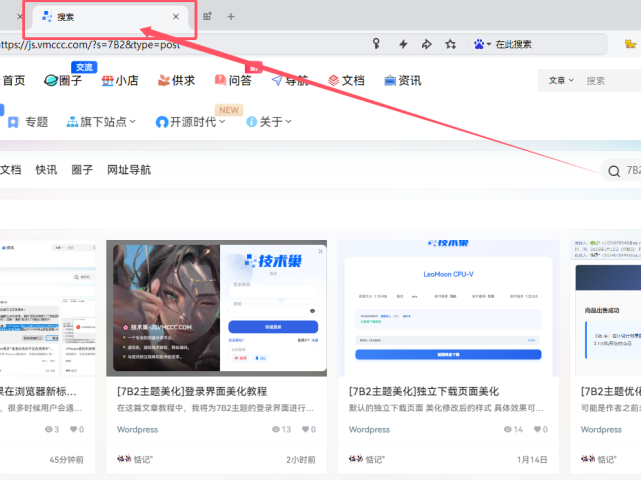Open article title [7B2主题美化]登录界面美化教程

coord(192,391)
